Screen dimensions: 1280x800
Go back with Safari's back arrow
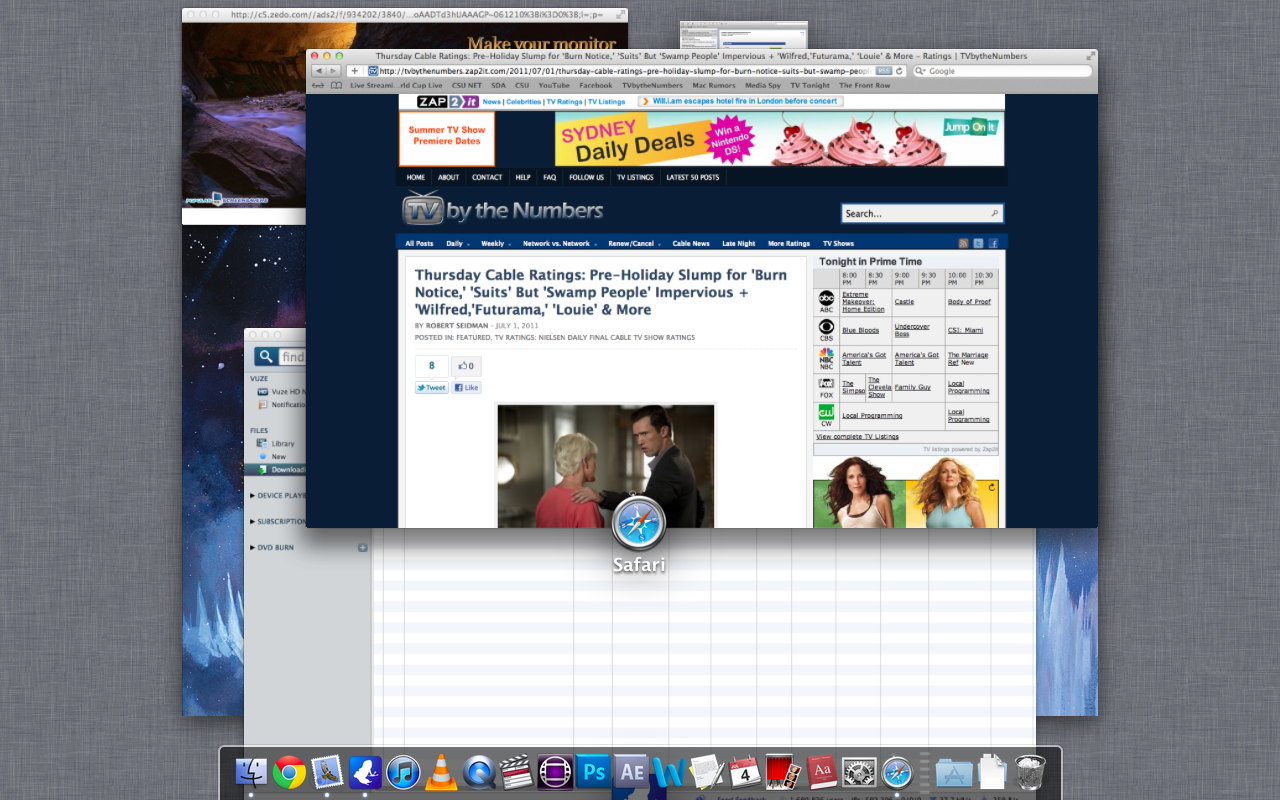[x=319, y=71]
